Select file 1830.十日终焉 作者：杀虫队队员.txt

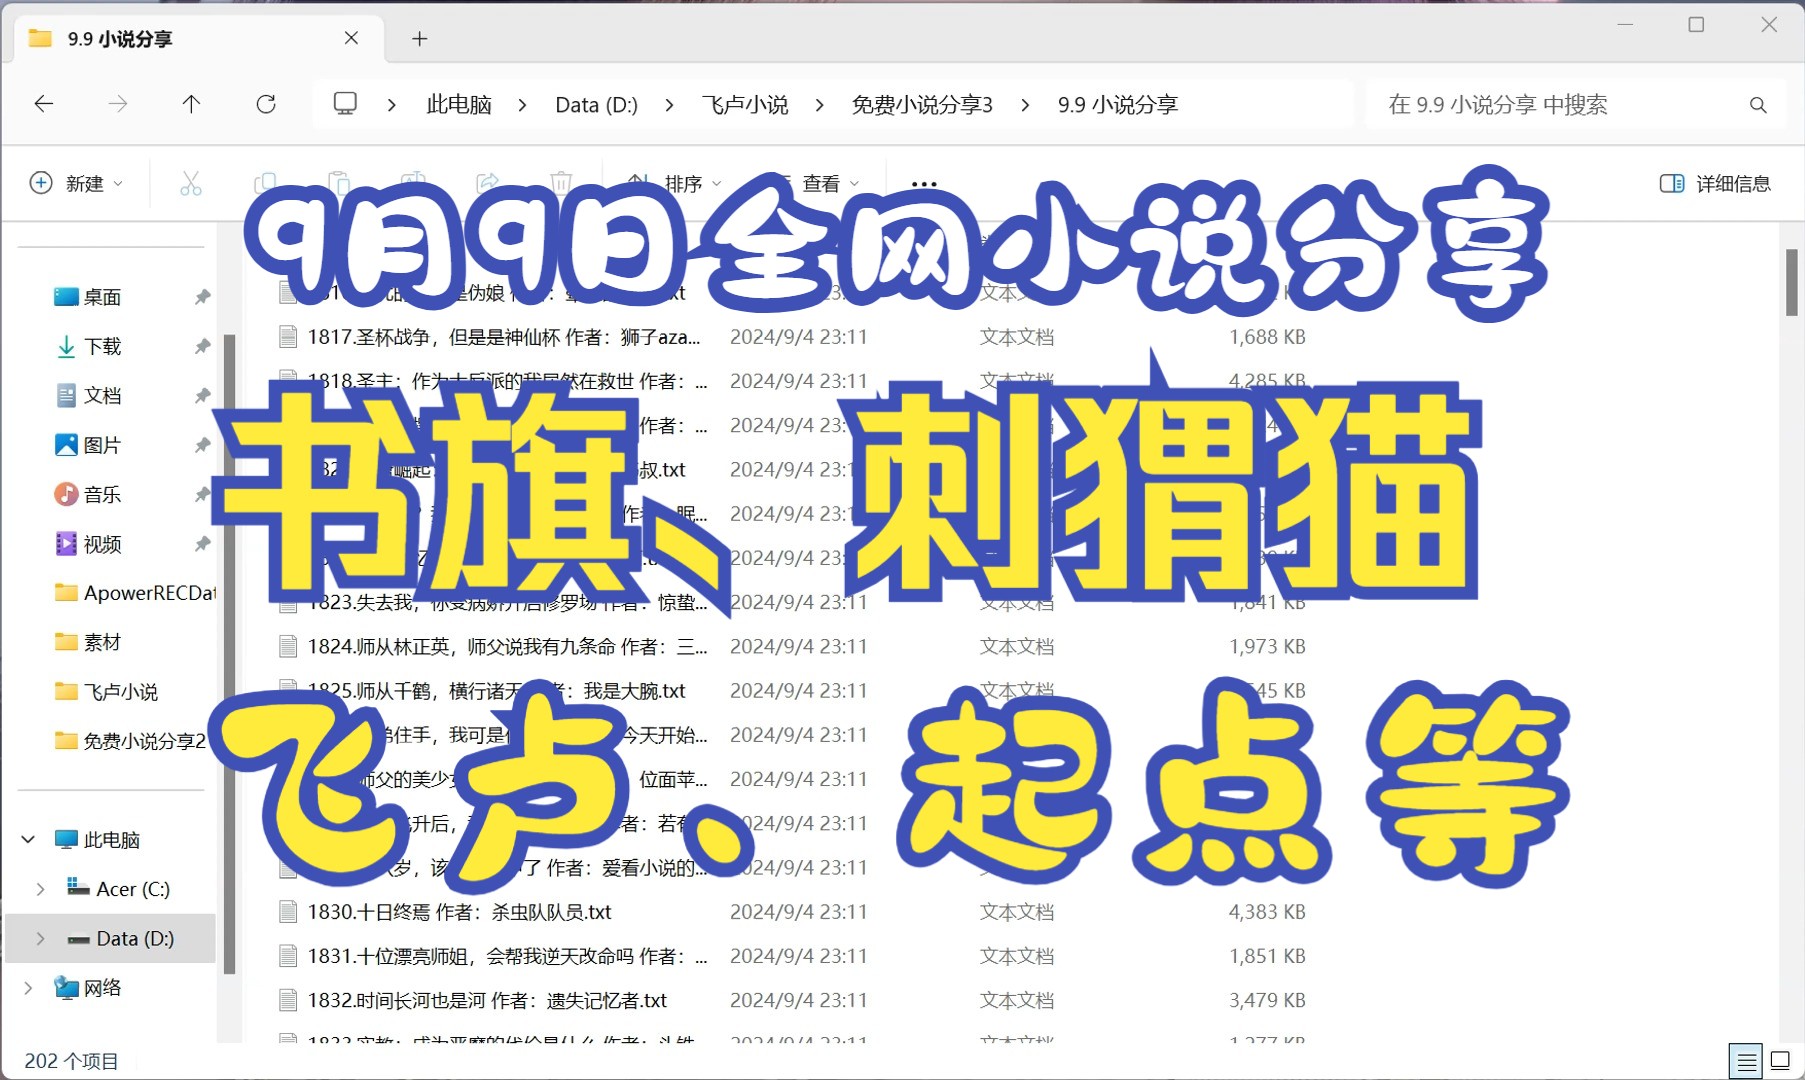[x=459, y=912]
